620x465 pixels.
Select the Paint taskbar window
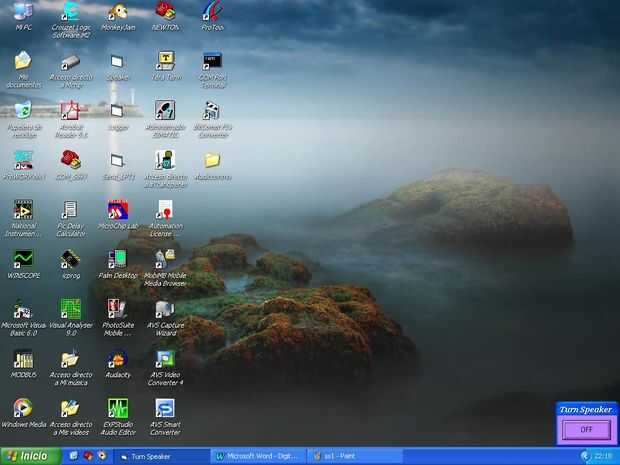[x=355, y=456]
